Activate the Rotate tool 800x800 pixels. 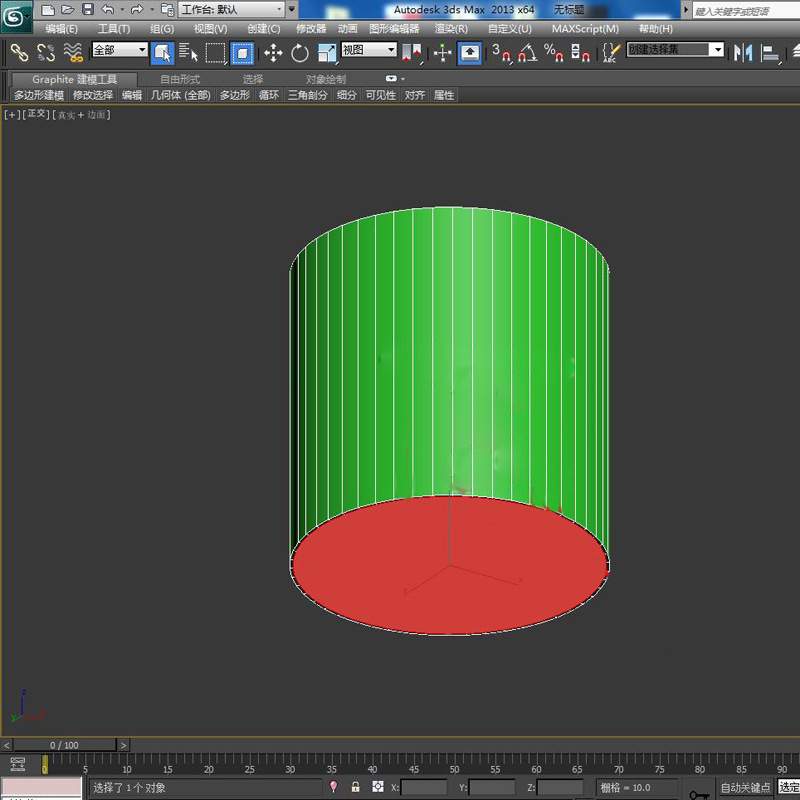click(x=300, y=52)
